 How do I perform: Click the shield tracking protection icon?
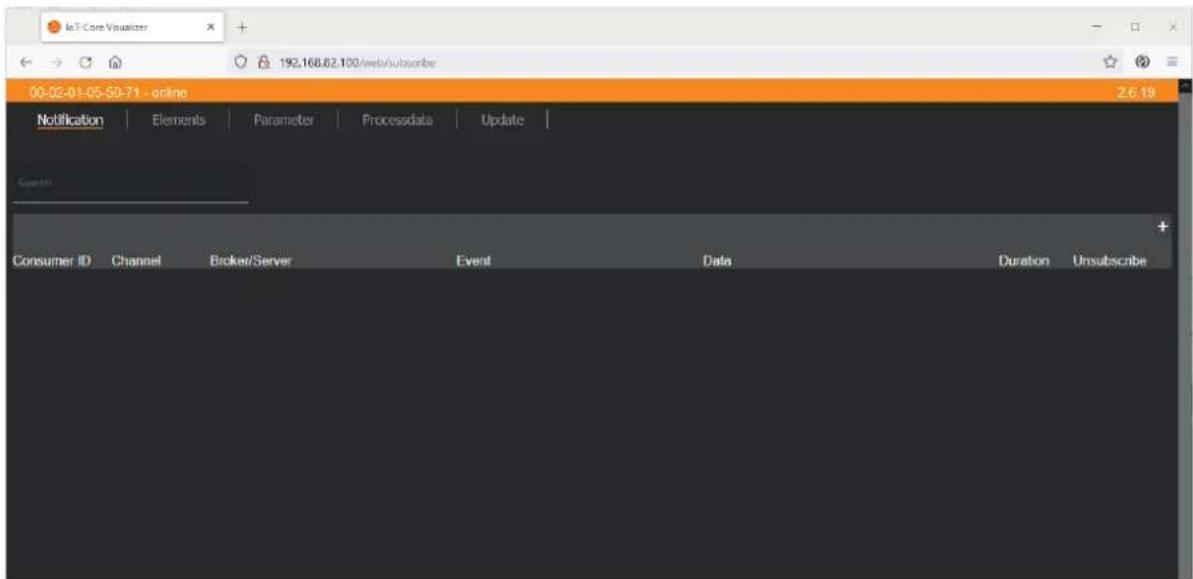[x=241, y=64]
